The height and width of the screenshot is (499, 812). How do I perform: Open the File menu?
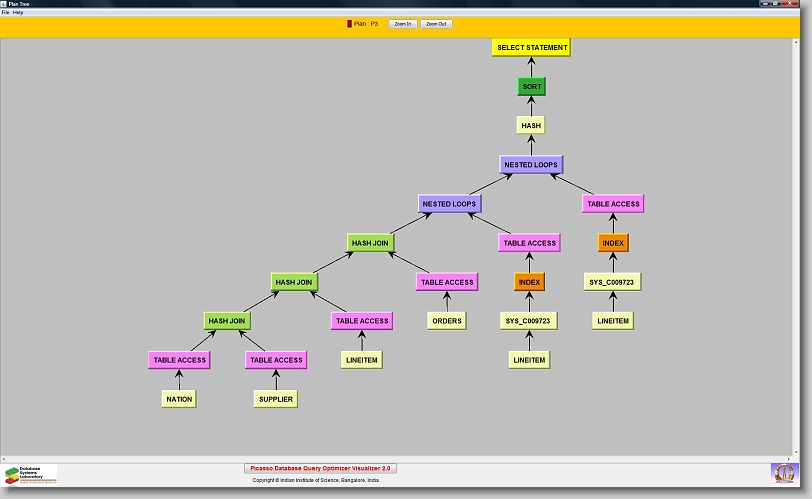[5, 12]
